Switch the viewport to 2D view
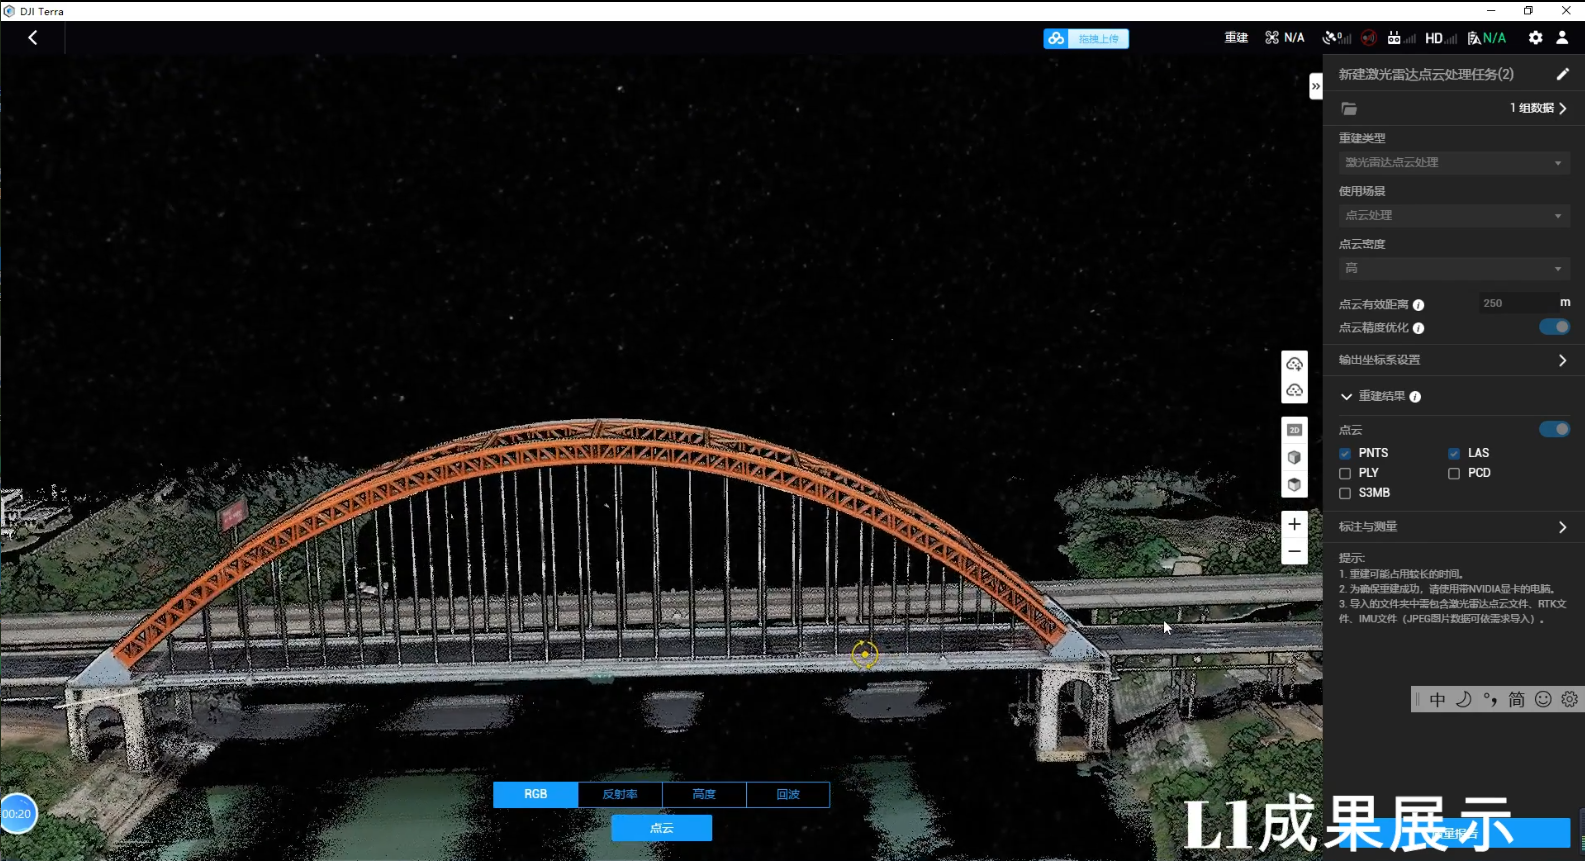 click(1294, 430)
